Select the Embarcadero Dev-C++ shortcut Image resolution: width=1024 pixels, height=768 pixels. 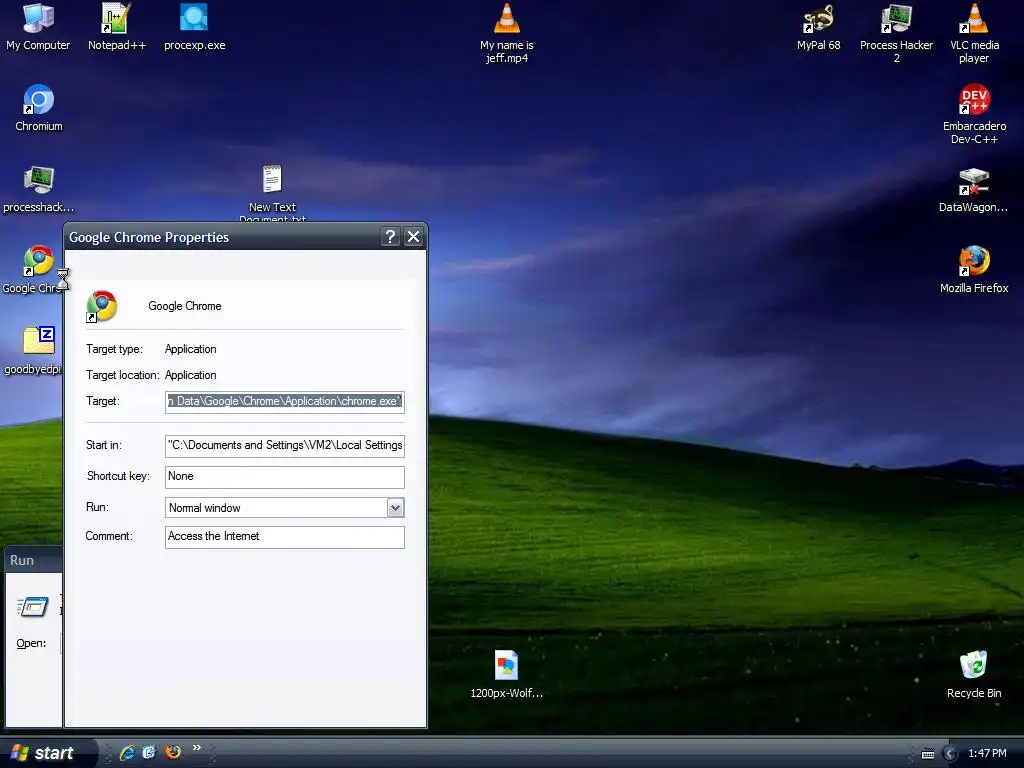point(974,114)
